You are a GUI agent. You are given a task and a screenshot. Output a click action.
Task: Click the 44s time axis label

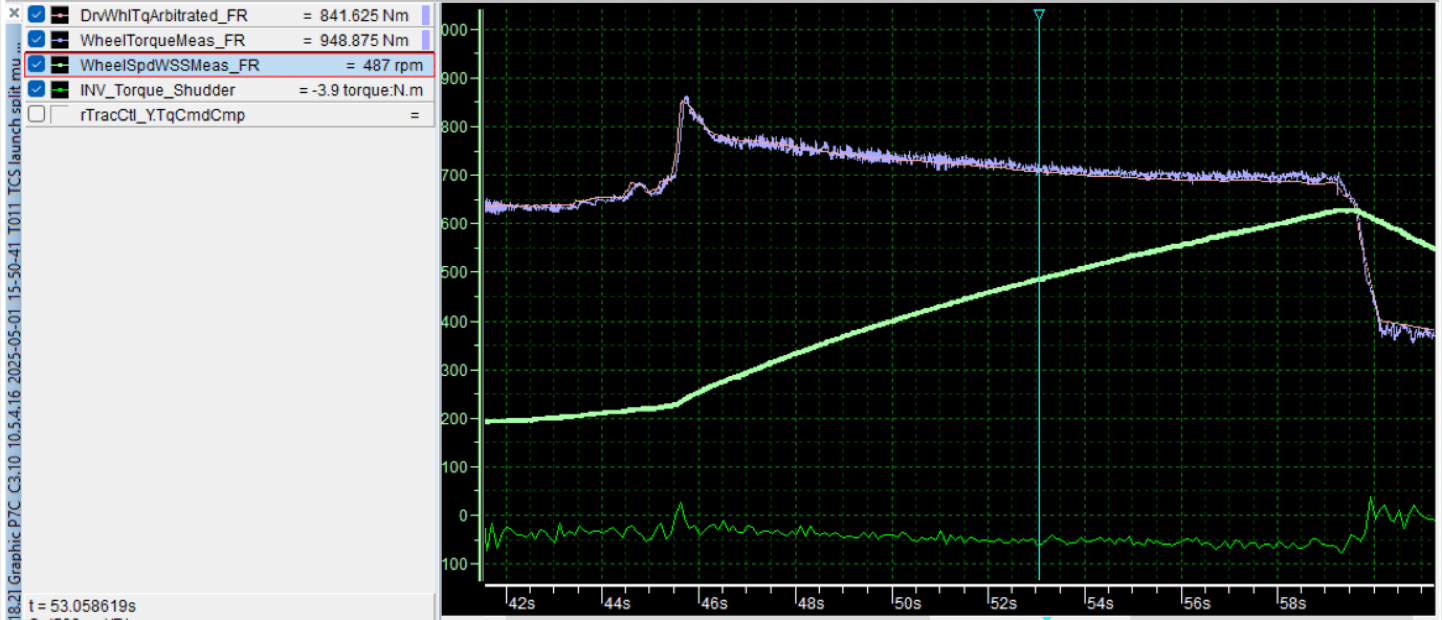pos(618,605)
